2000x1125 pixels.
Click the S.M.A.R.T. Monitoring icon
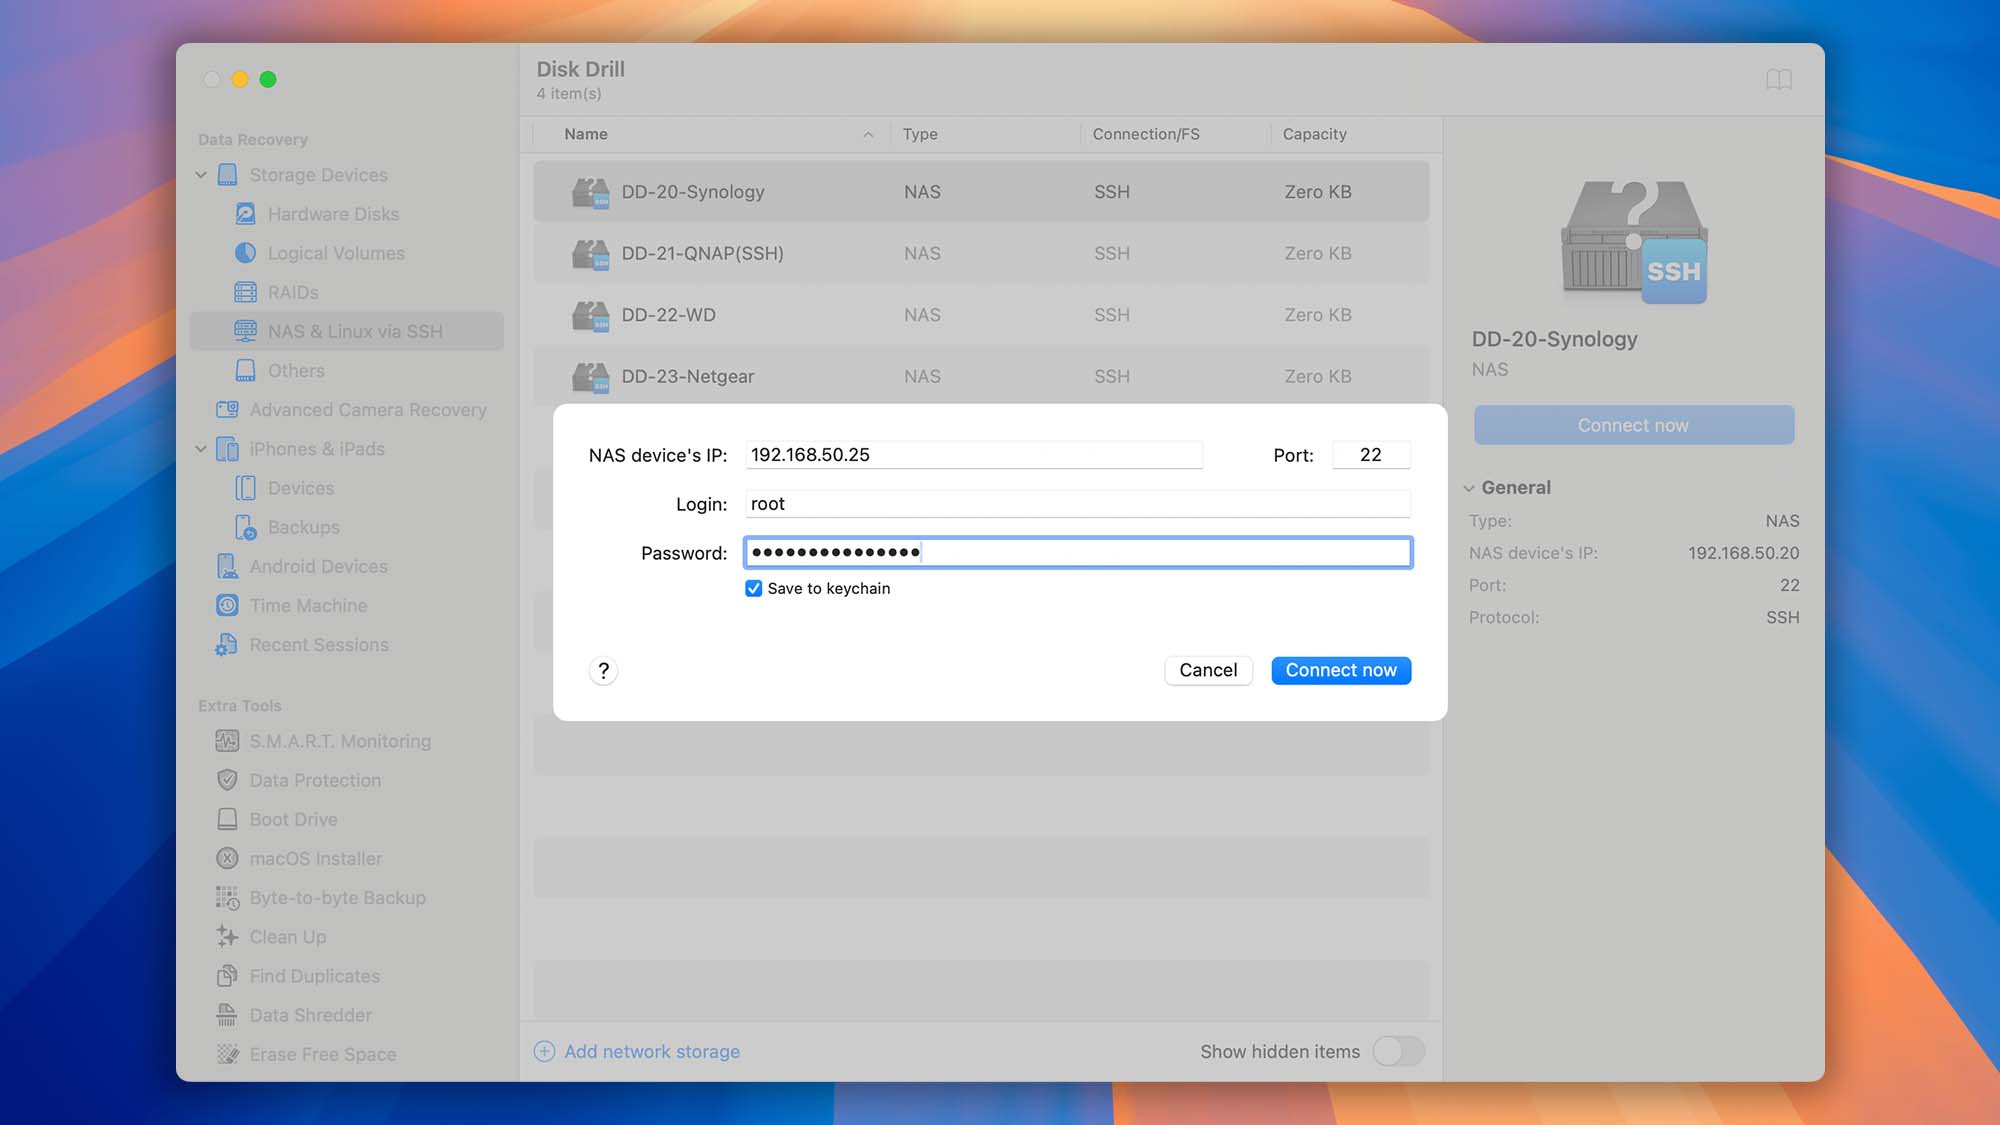228,741
